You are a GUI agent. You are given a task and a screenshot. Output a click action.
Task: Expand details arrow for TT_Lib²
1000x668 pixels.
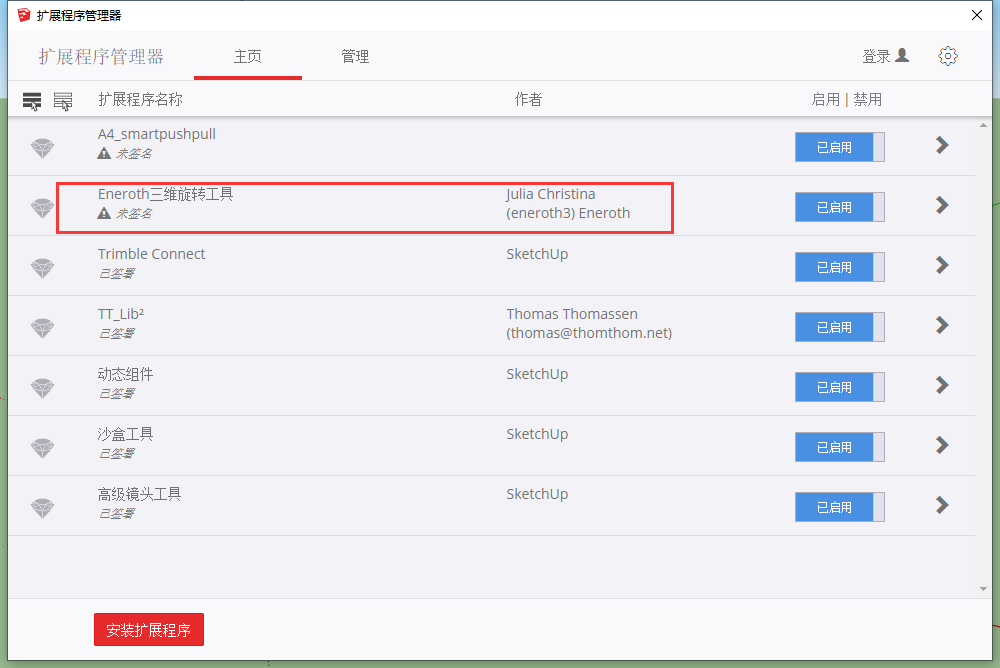tap(942, 325)
